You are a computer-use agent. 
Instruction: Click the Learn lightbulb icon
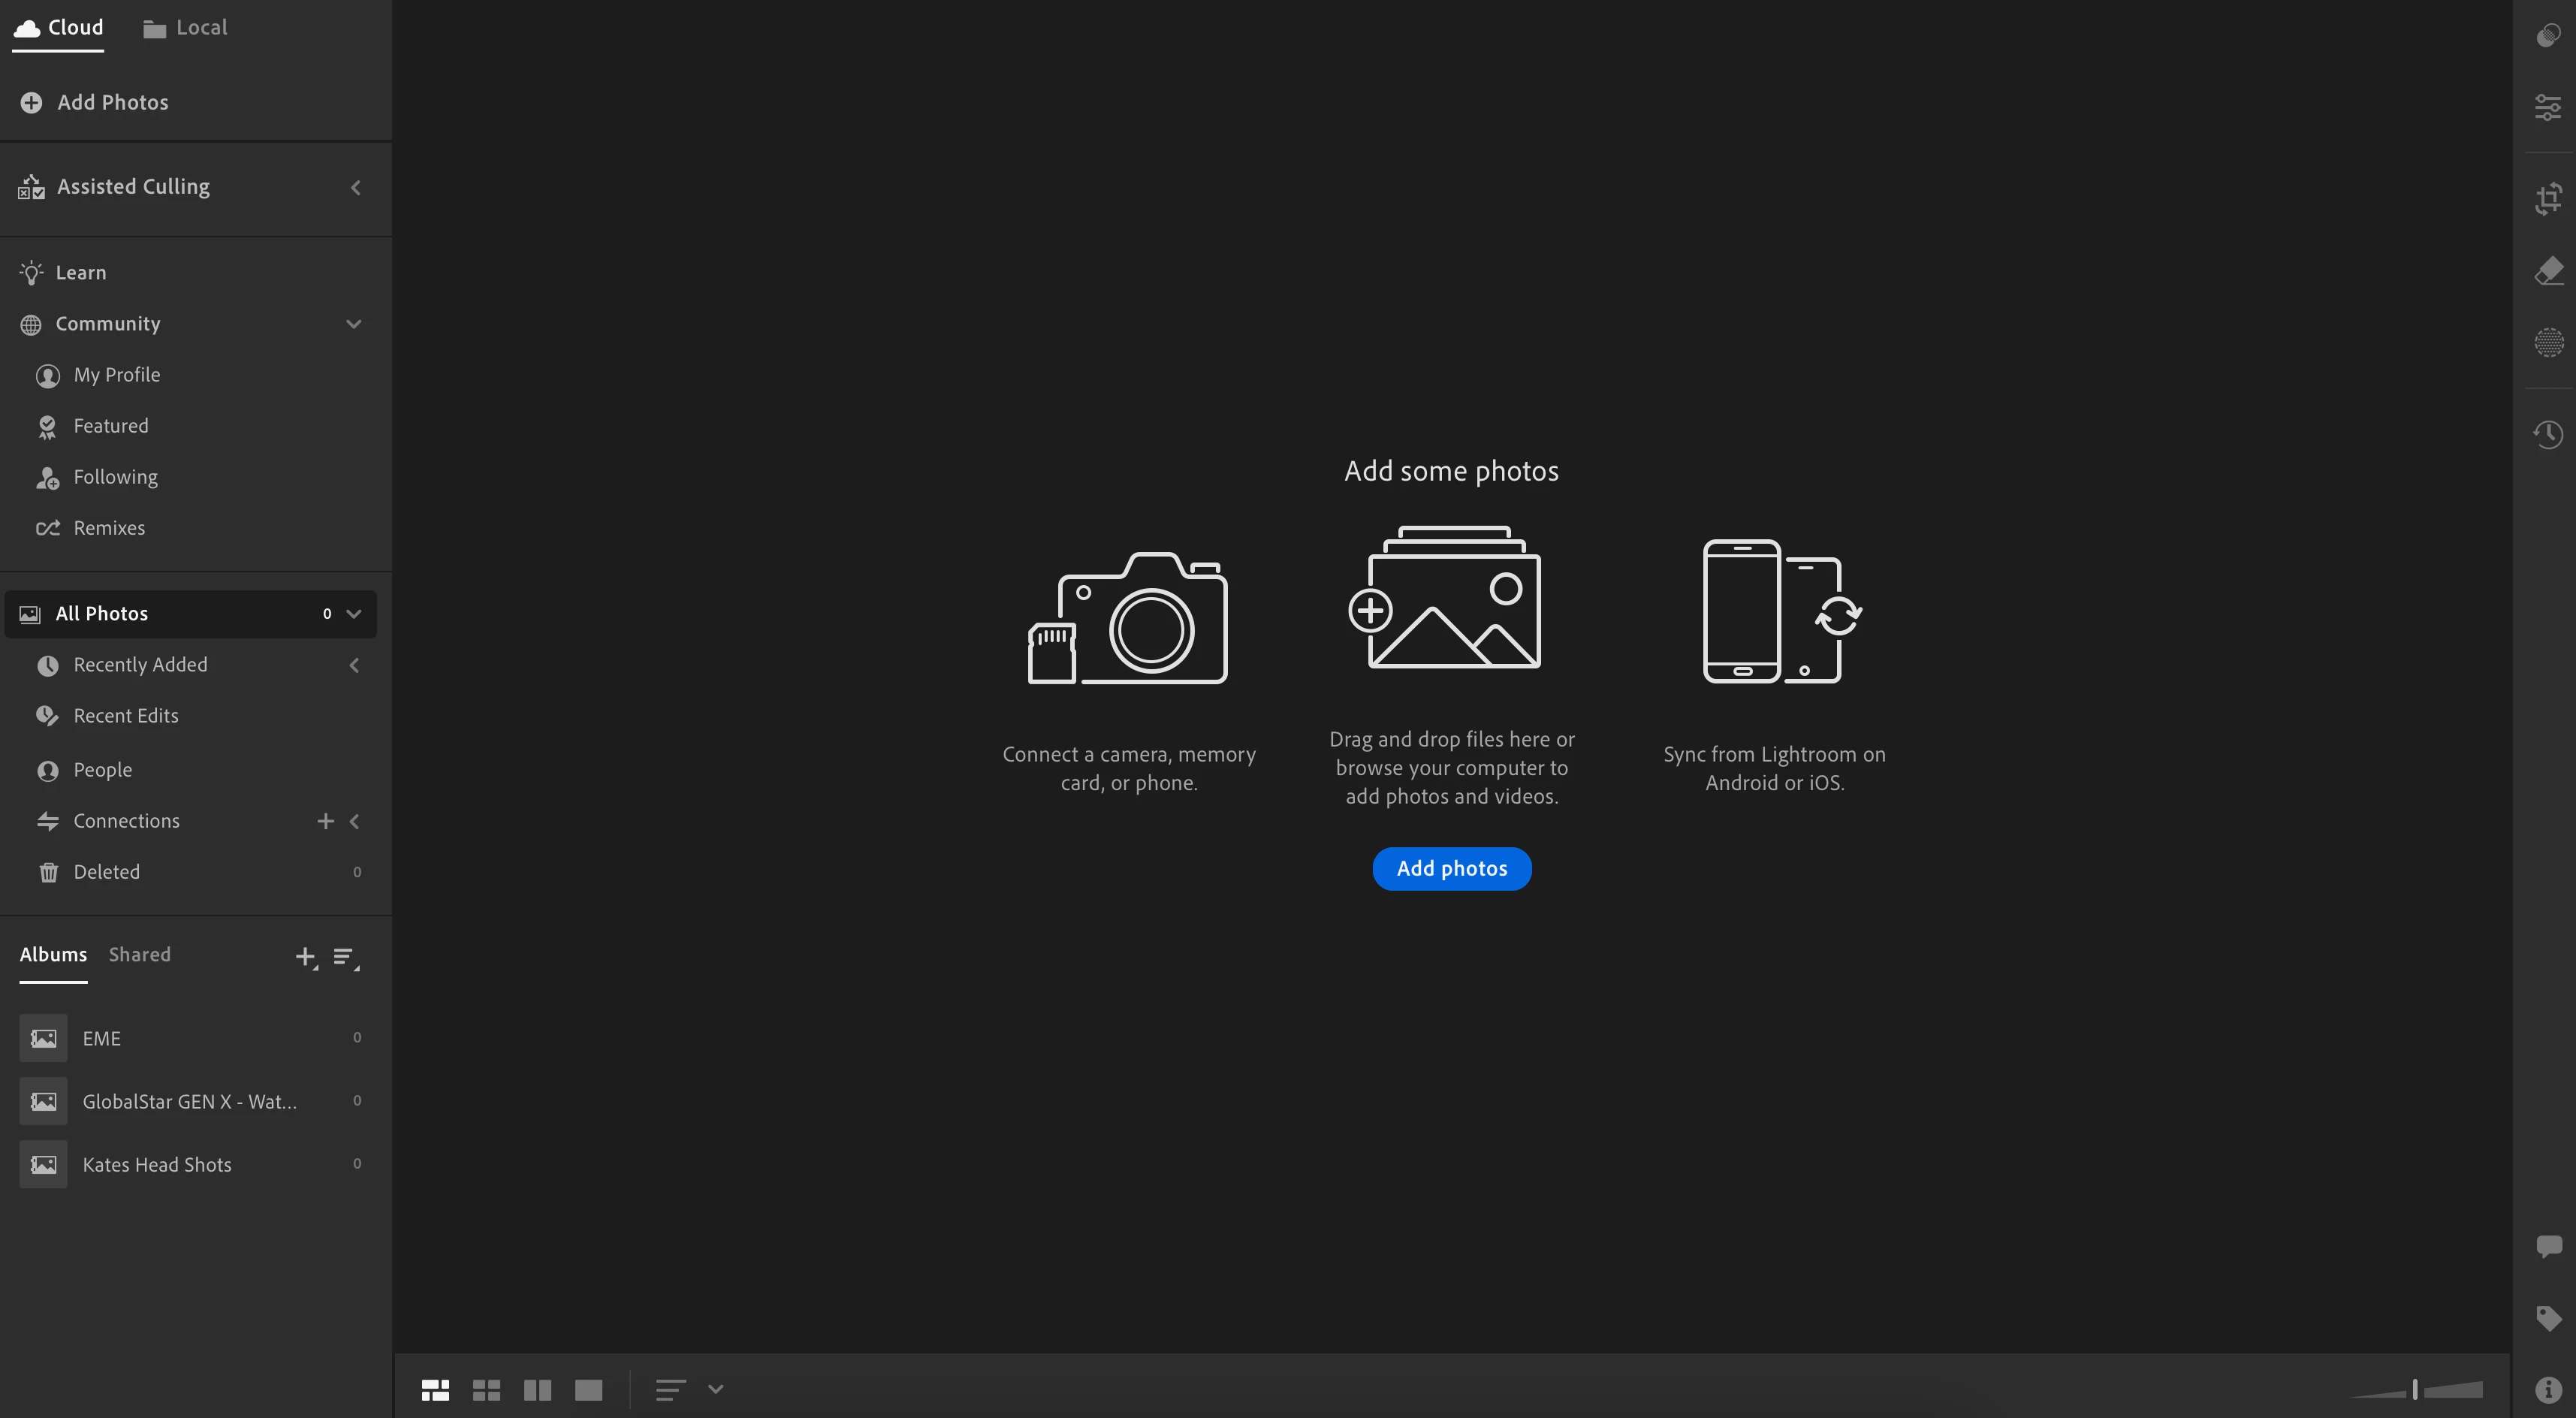[31, 272]
